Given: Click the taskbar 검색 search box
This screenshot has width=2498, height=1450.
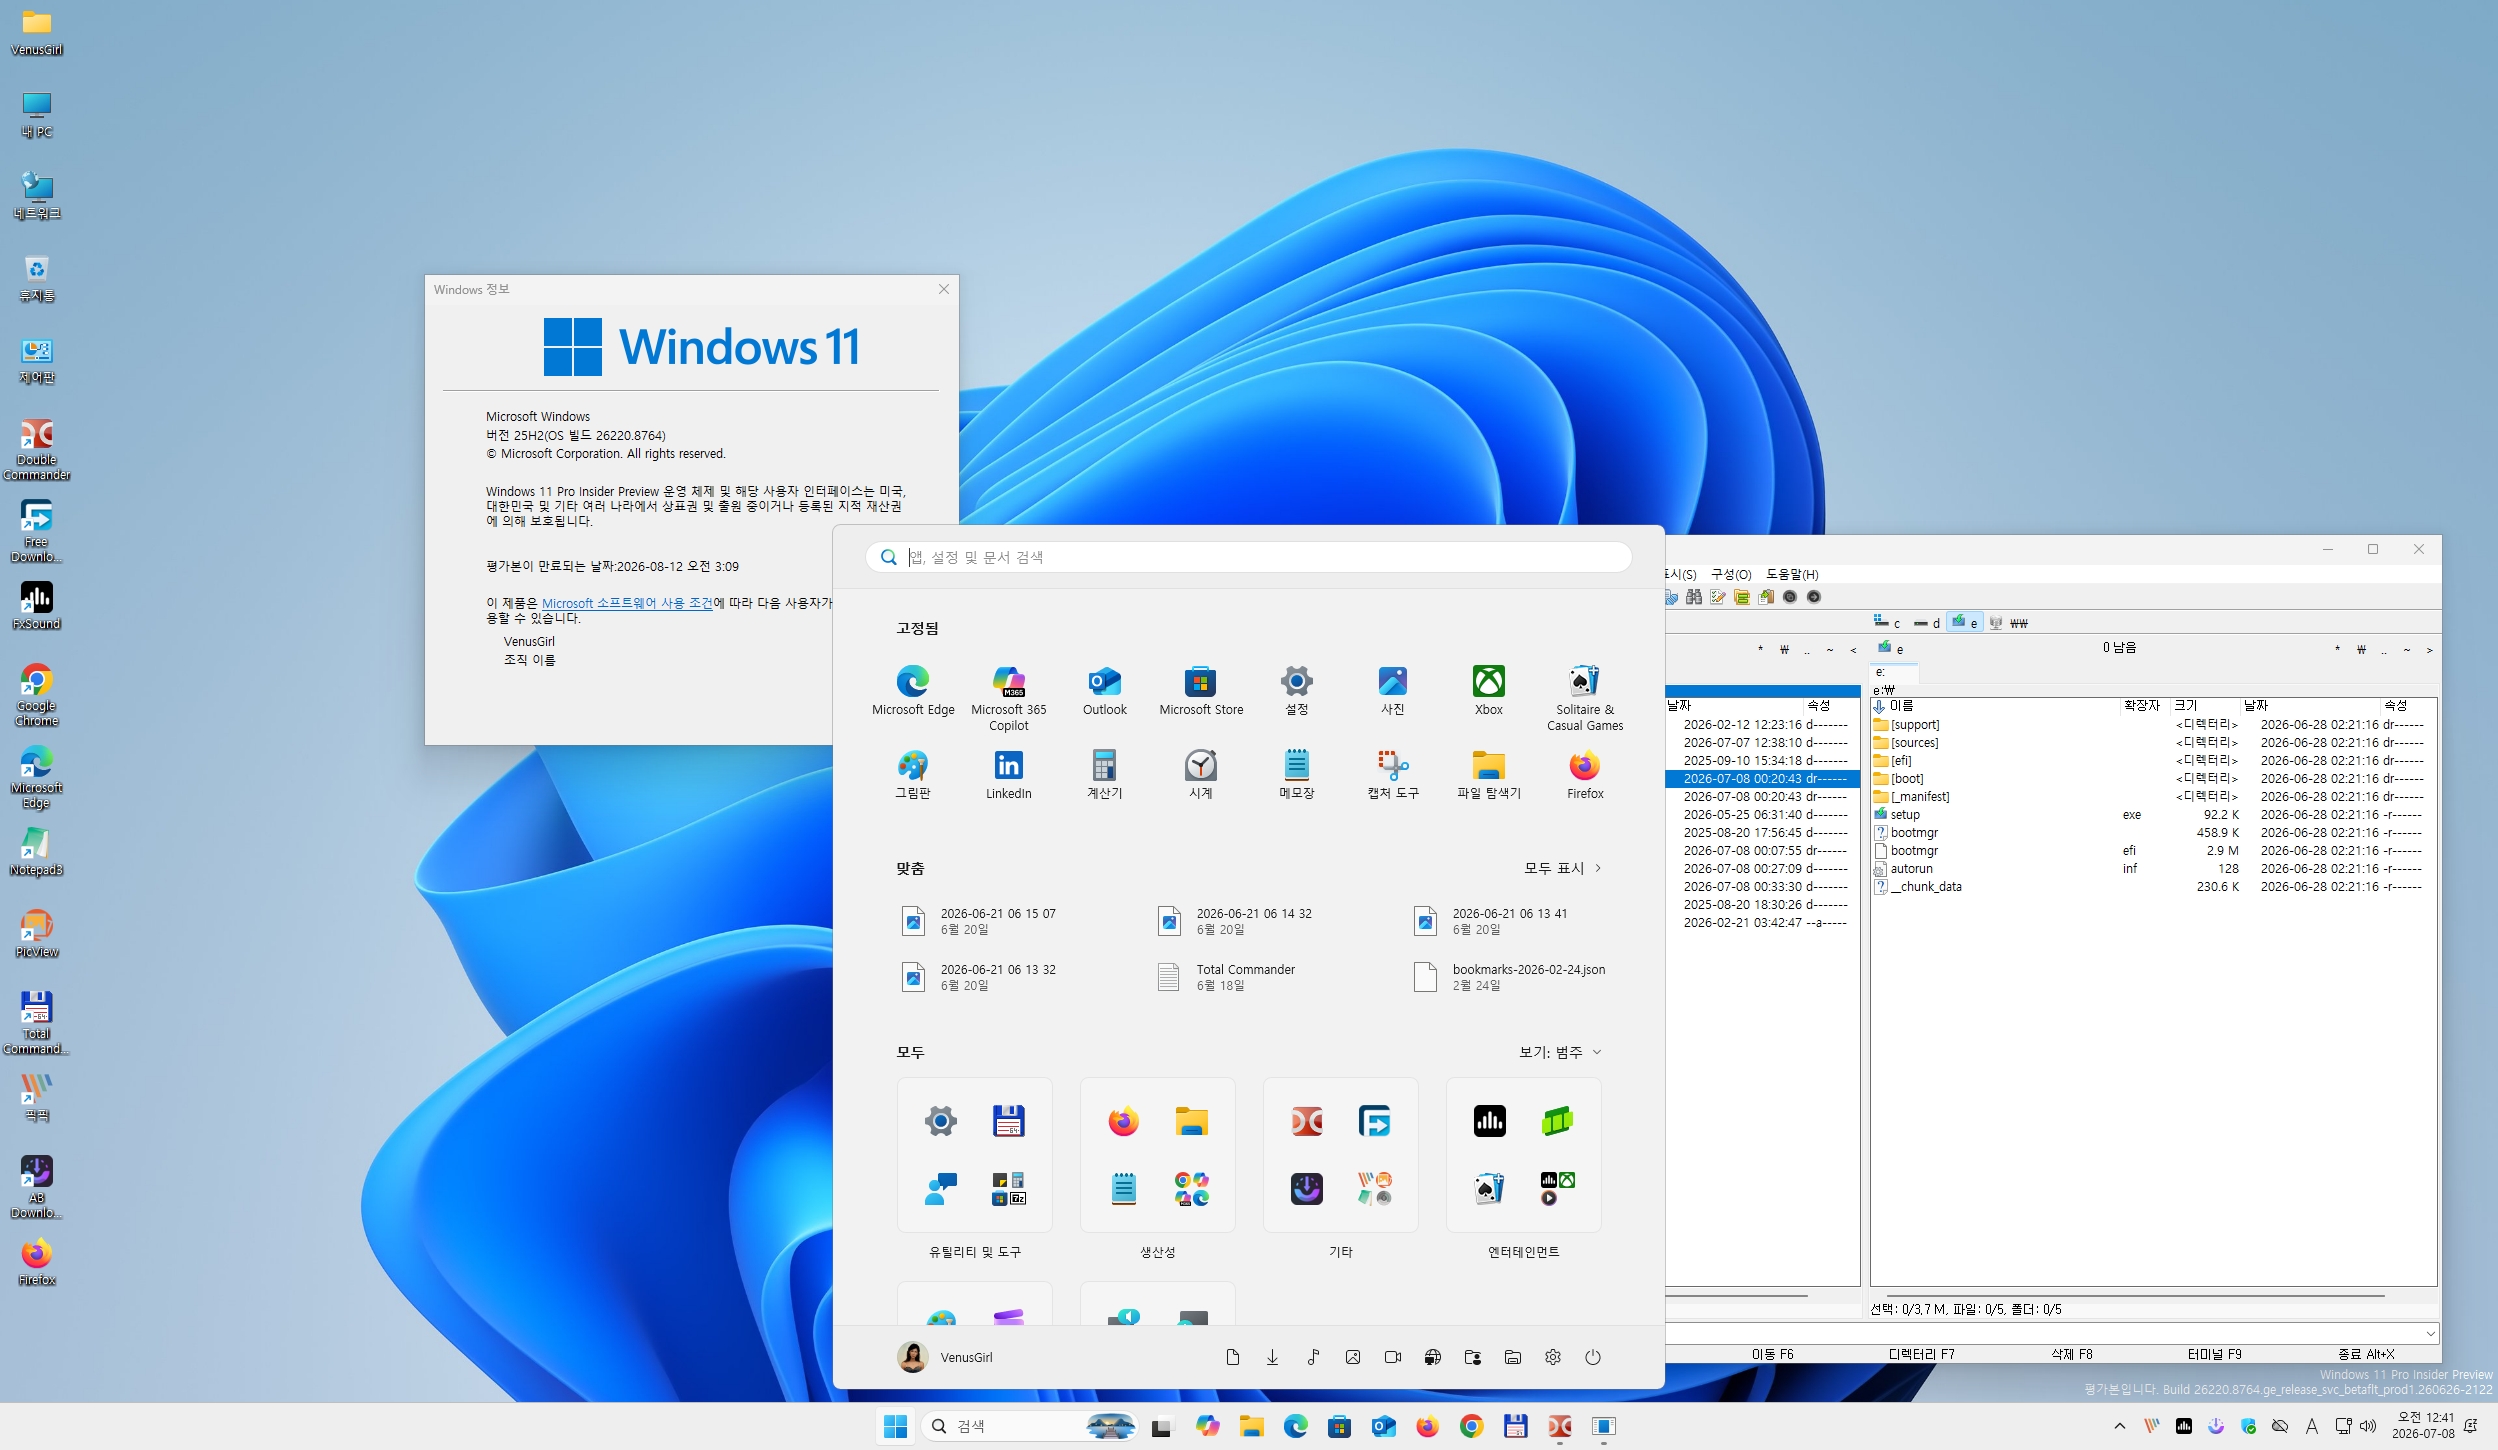Looking at the screenshot, I should [x=1031, y=1426].
